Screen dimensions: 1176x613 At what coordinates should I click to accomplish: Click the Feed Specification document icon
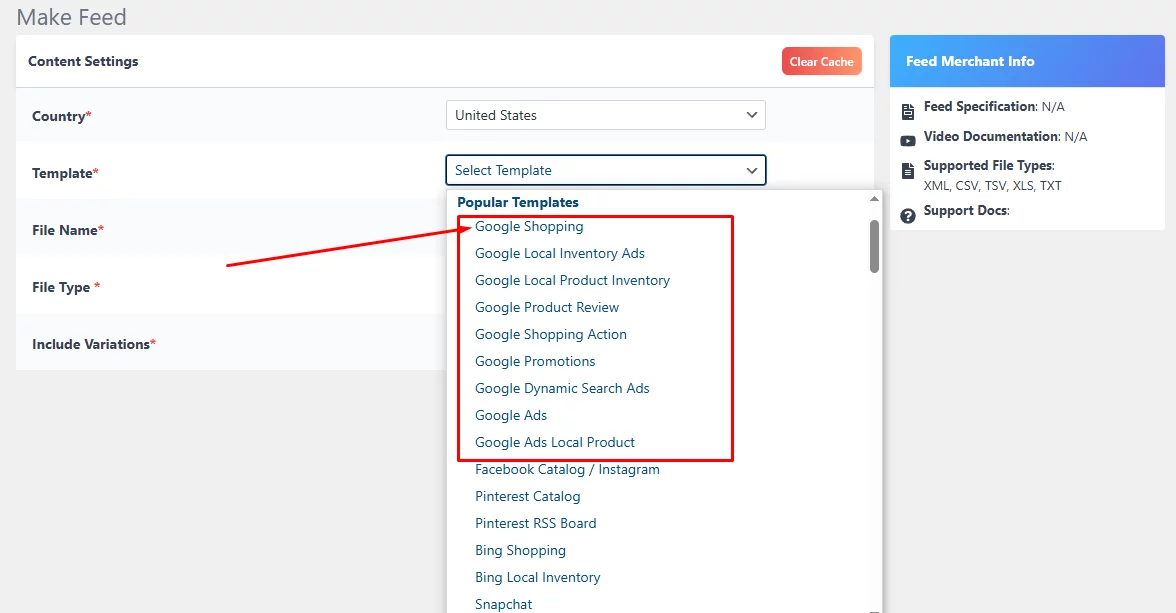pos(908,112)
